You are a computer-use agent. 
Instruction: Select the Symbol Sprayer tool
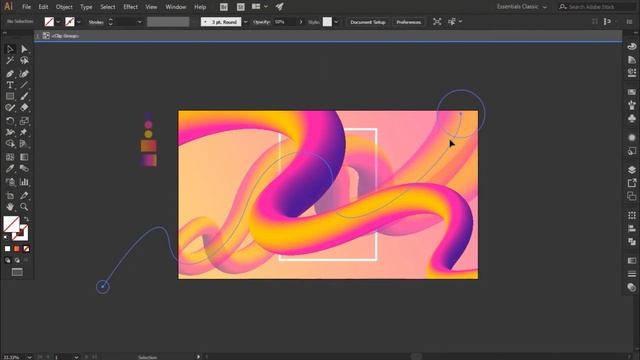pyautogui.click(x=10, y=182)
